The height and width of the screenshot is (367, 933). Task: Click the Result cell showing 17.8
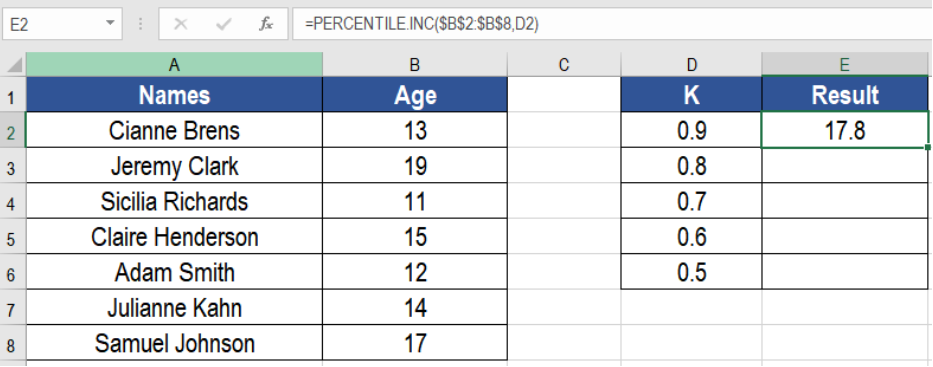pyautogui.click(x=845, y=130)
